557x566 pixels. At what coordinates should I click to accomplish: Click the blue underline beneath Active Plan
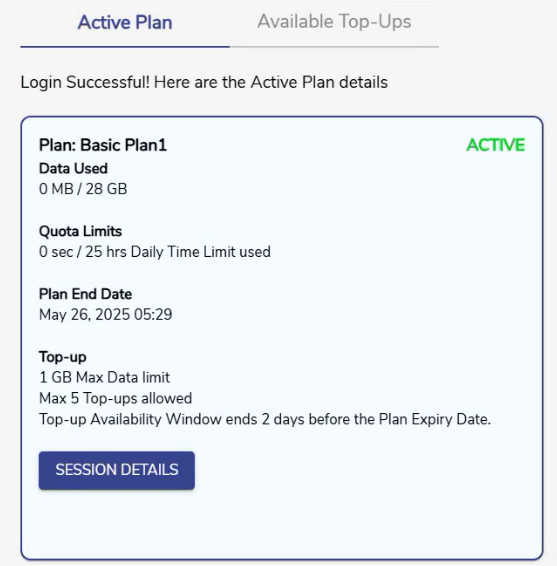(x=125, y=47)
